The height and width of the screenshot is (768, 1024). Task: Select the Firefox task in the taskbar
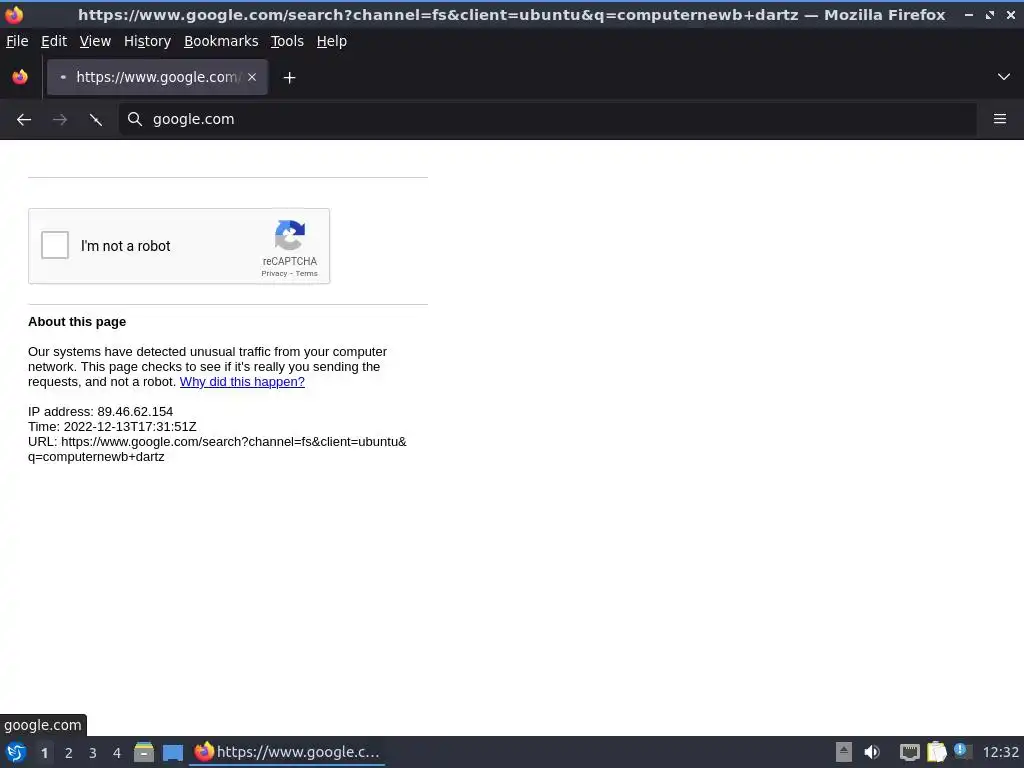click(x=287, y=752)
